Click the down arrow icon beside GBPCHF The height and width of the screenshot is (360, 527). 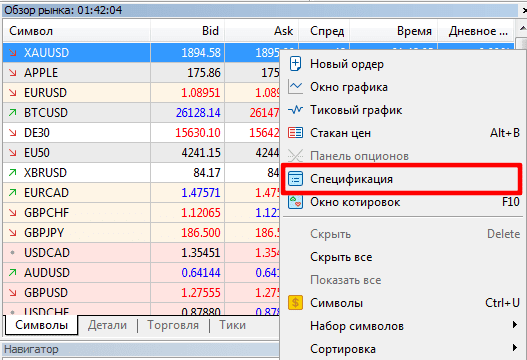point(13,212)
